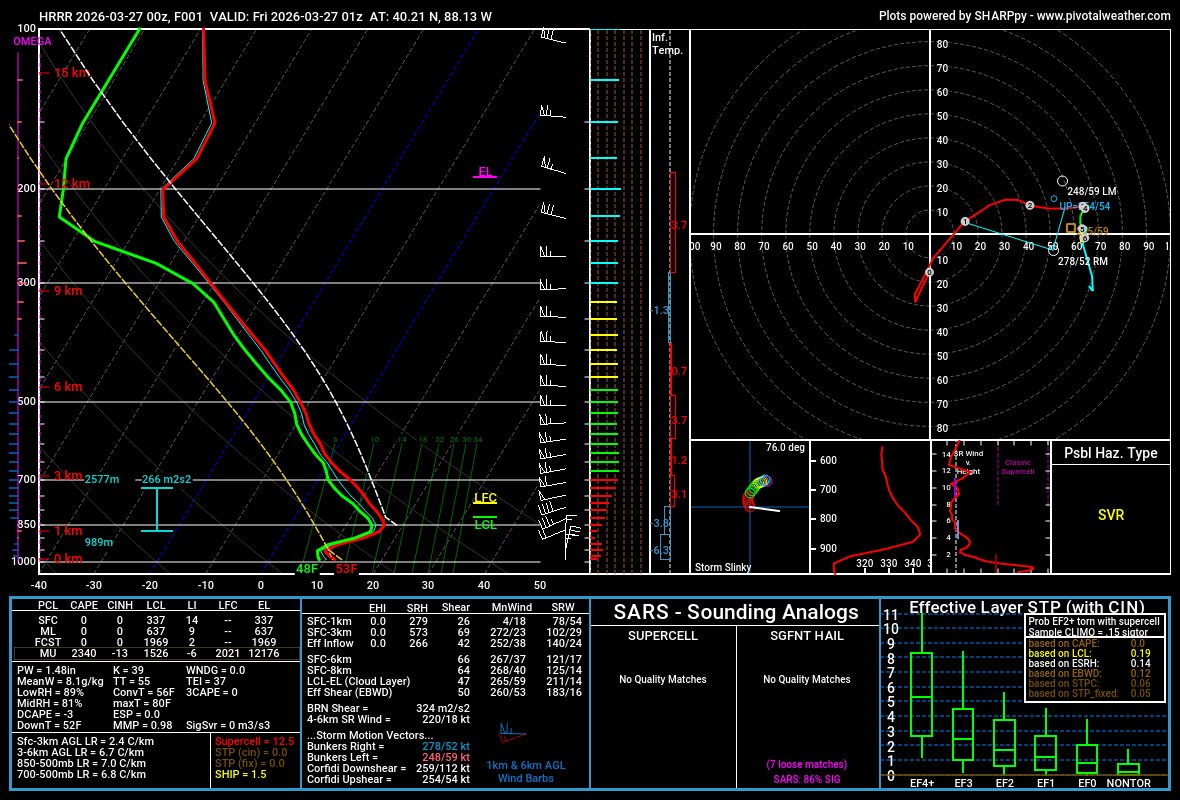Click the Psbl Haz. Type header

tap(1110, 453)
